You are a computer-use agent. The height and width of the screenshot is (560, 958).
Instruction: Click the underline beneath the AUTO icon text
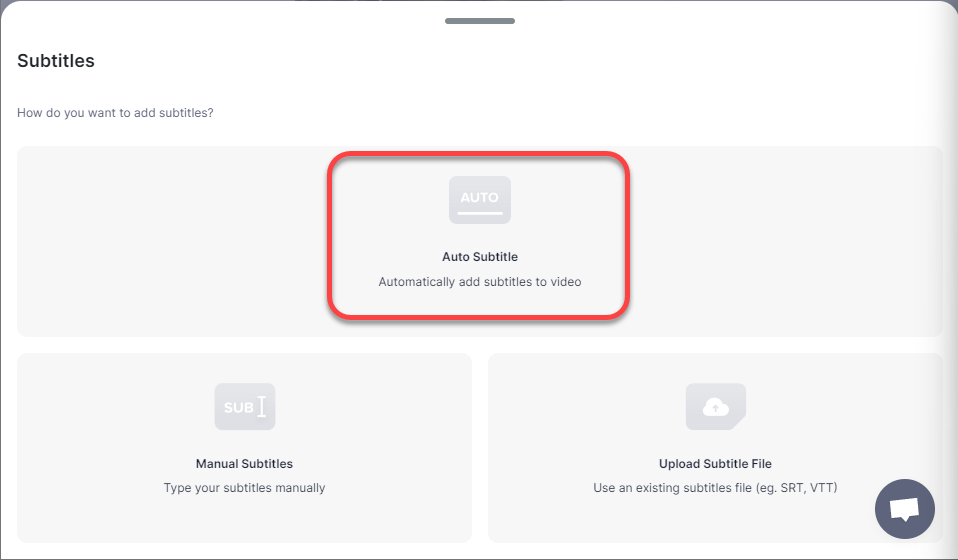pyautogui.click(x=479, y=212)
